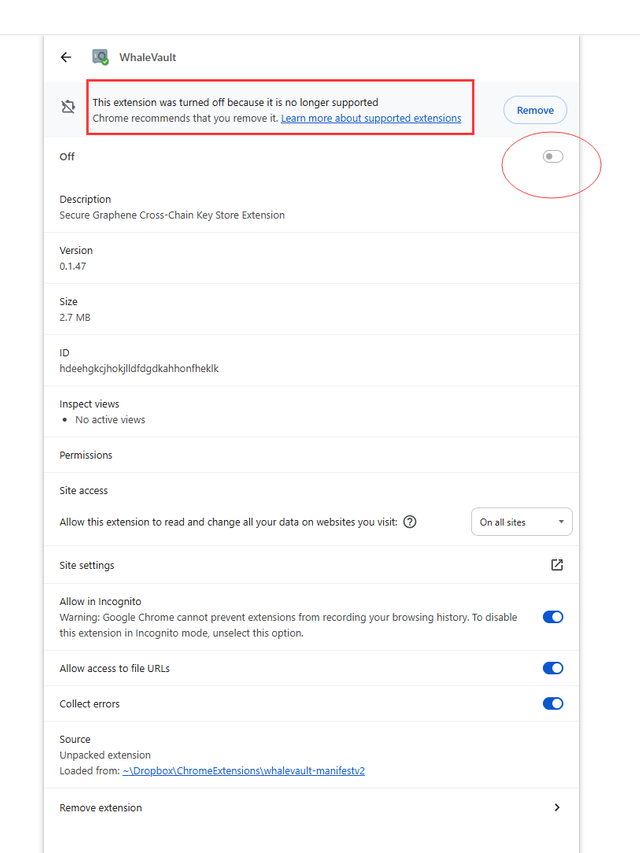This screenshot has width=640, height=853.
Task: Go back using the back arrow
Action: (66, 57)
